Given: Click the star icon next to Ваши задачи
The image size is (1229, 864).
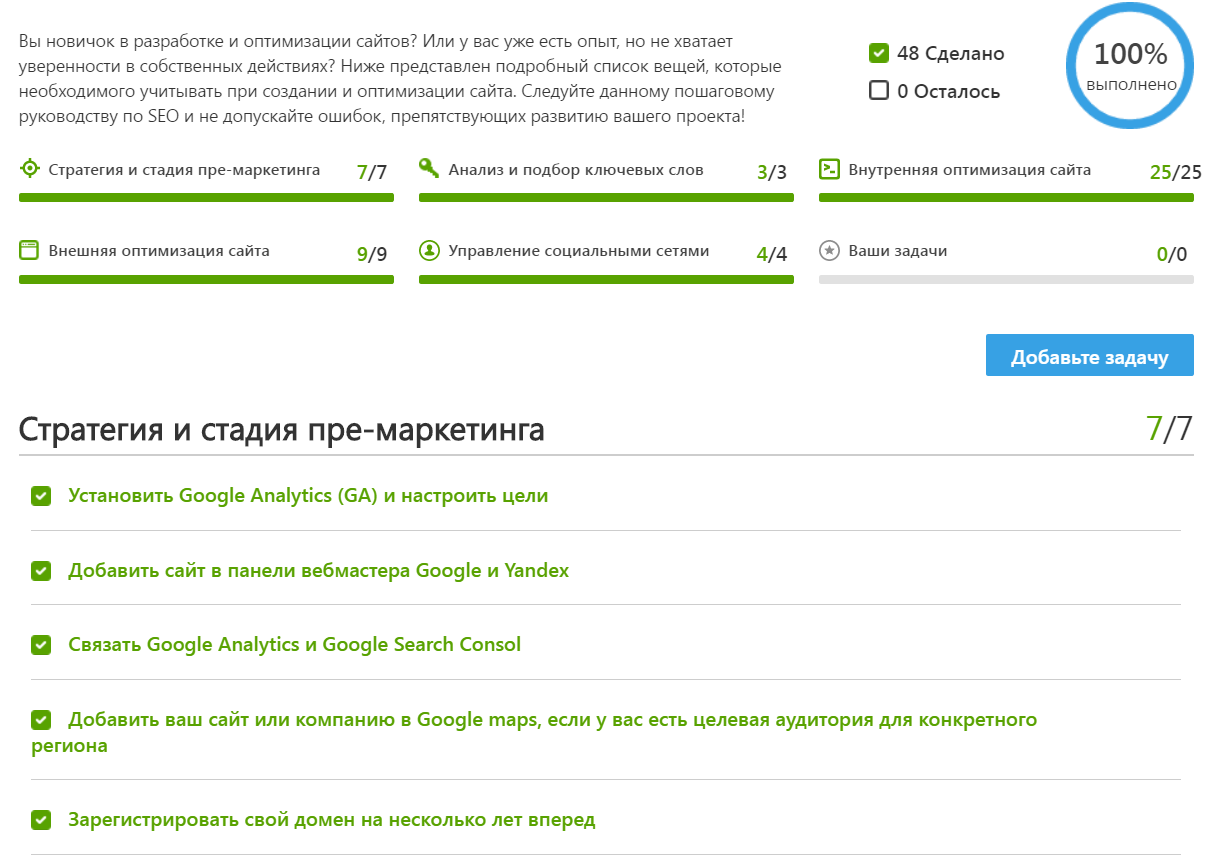Looking at the screenshot, I should pos(829,251).
